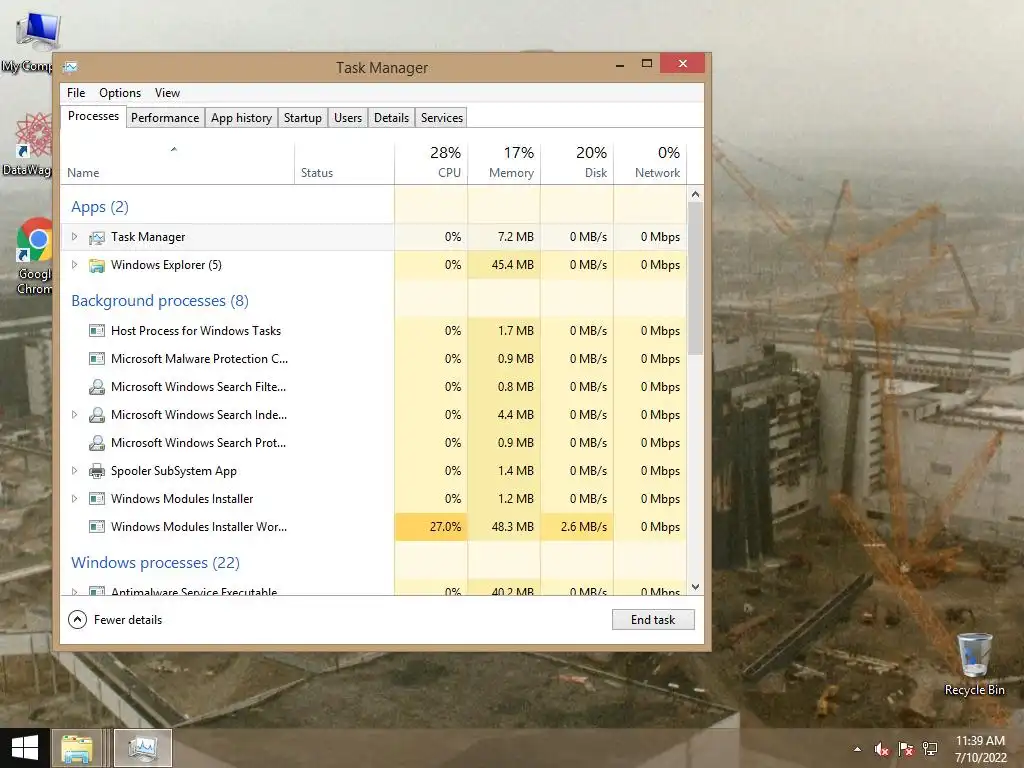Screen dimensions: 1024x768
Task: Open File Explorer from the taskbar
Action: (x=77, y=748)
